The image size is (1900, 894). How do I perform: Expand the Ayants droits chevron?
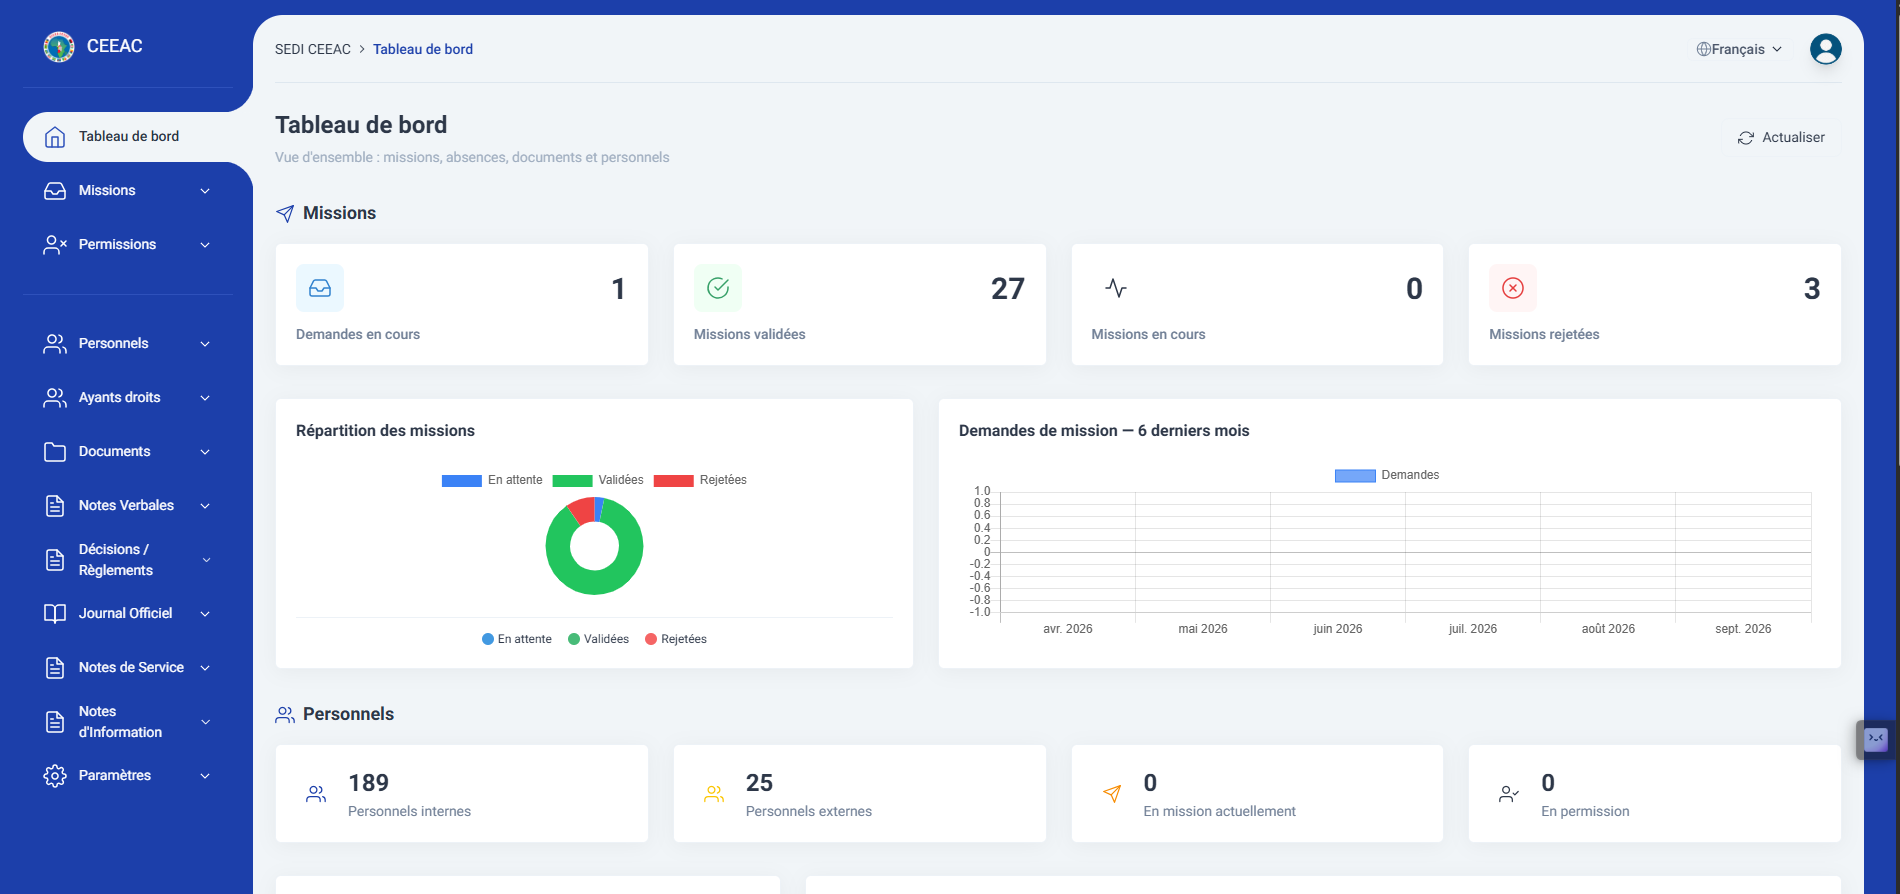pos(205,398)
